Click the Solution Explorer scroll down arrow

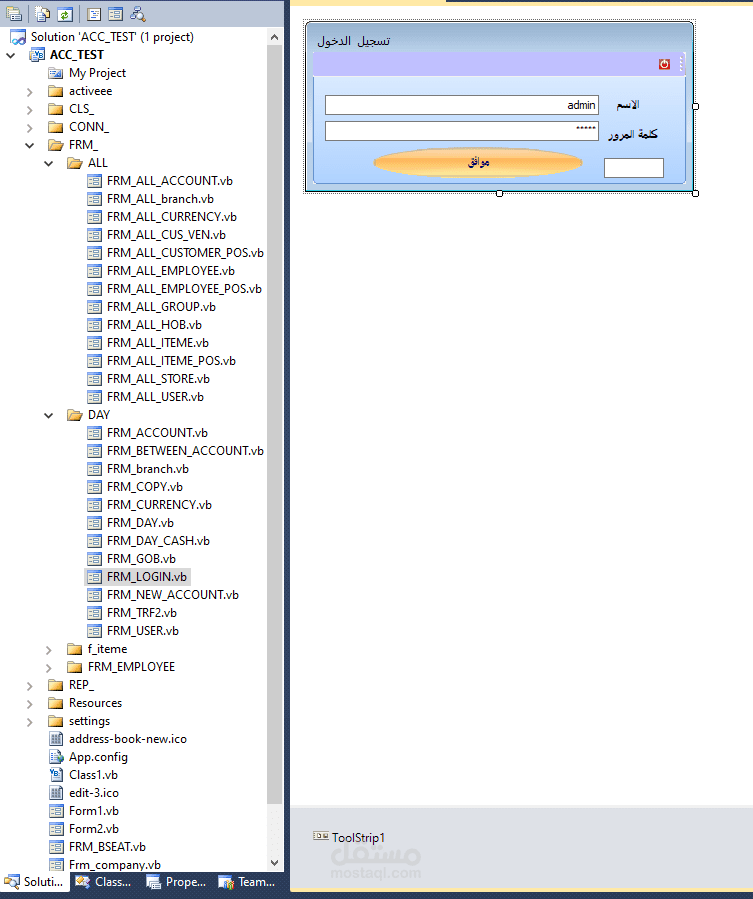click(274, 863)
